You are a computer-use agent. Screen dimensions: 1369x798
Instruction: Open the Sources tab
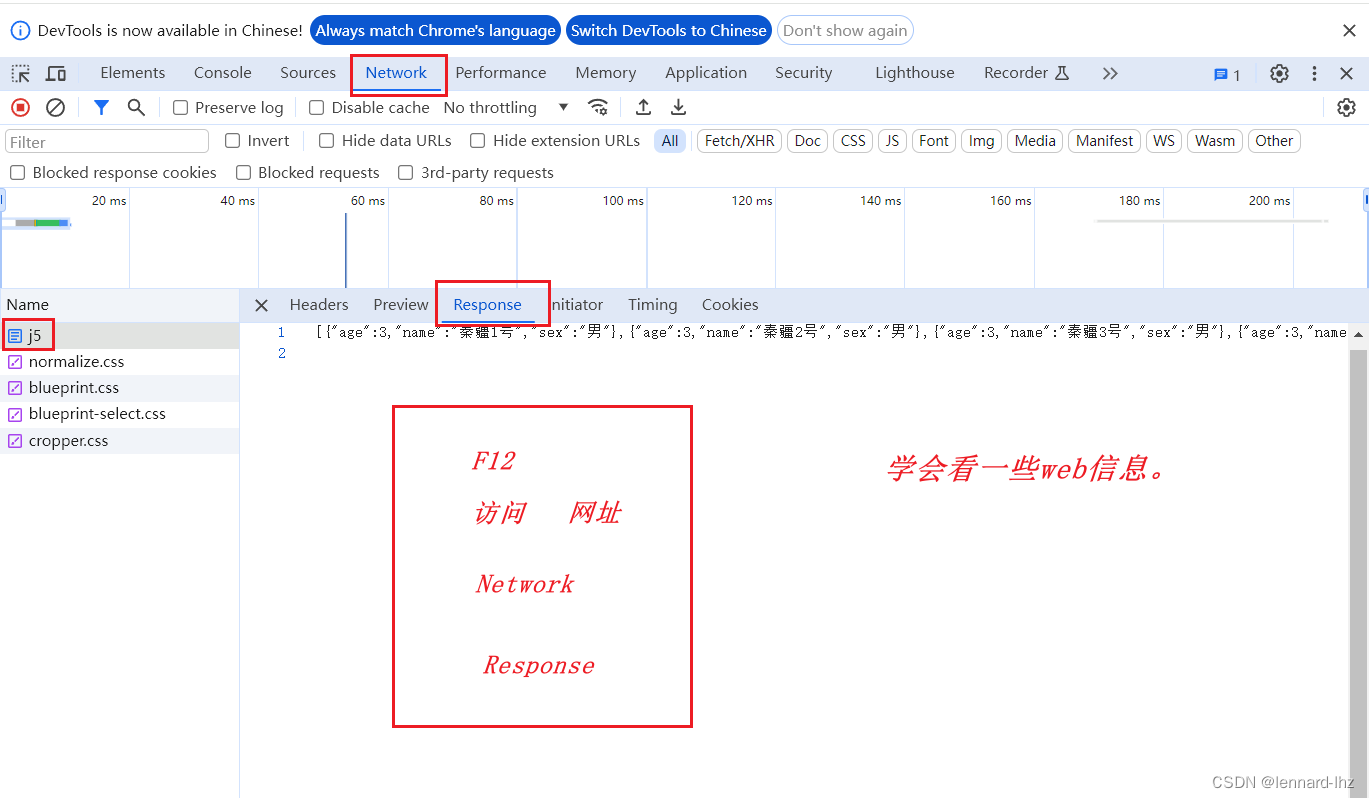[308, 73]
